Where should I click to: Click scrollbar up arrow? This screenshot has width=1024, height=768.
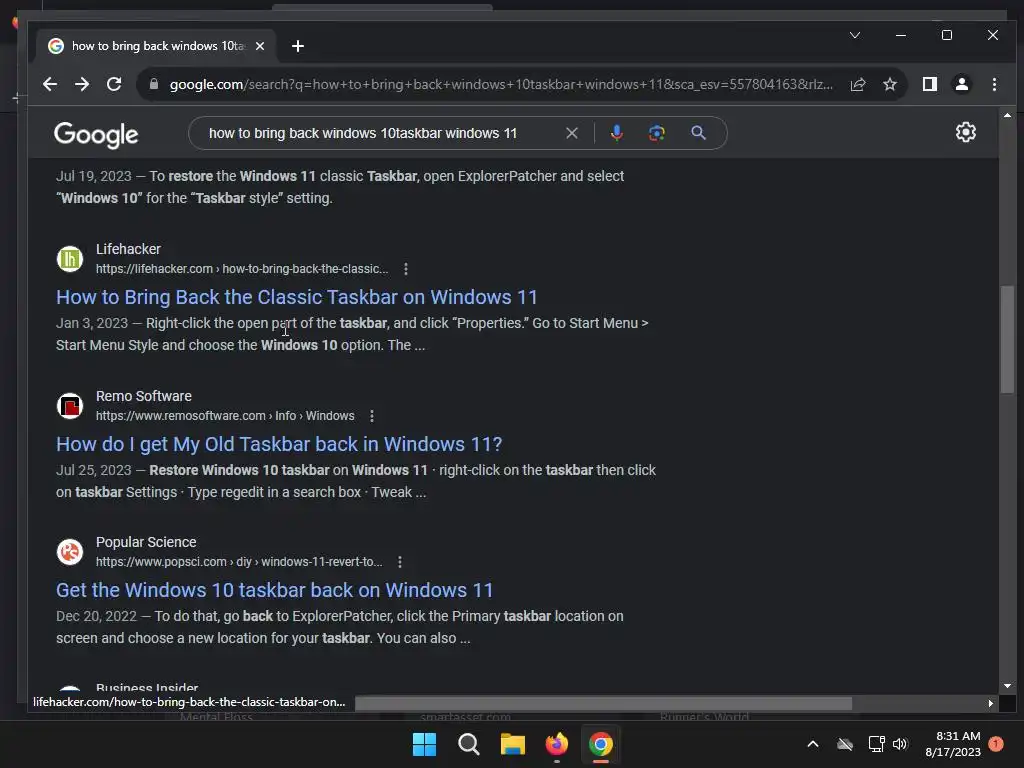(x=1007, y=116)
